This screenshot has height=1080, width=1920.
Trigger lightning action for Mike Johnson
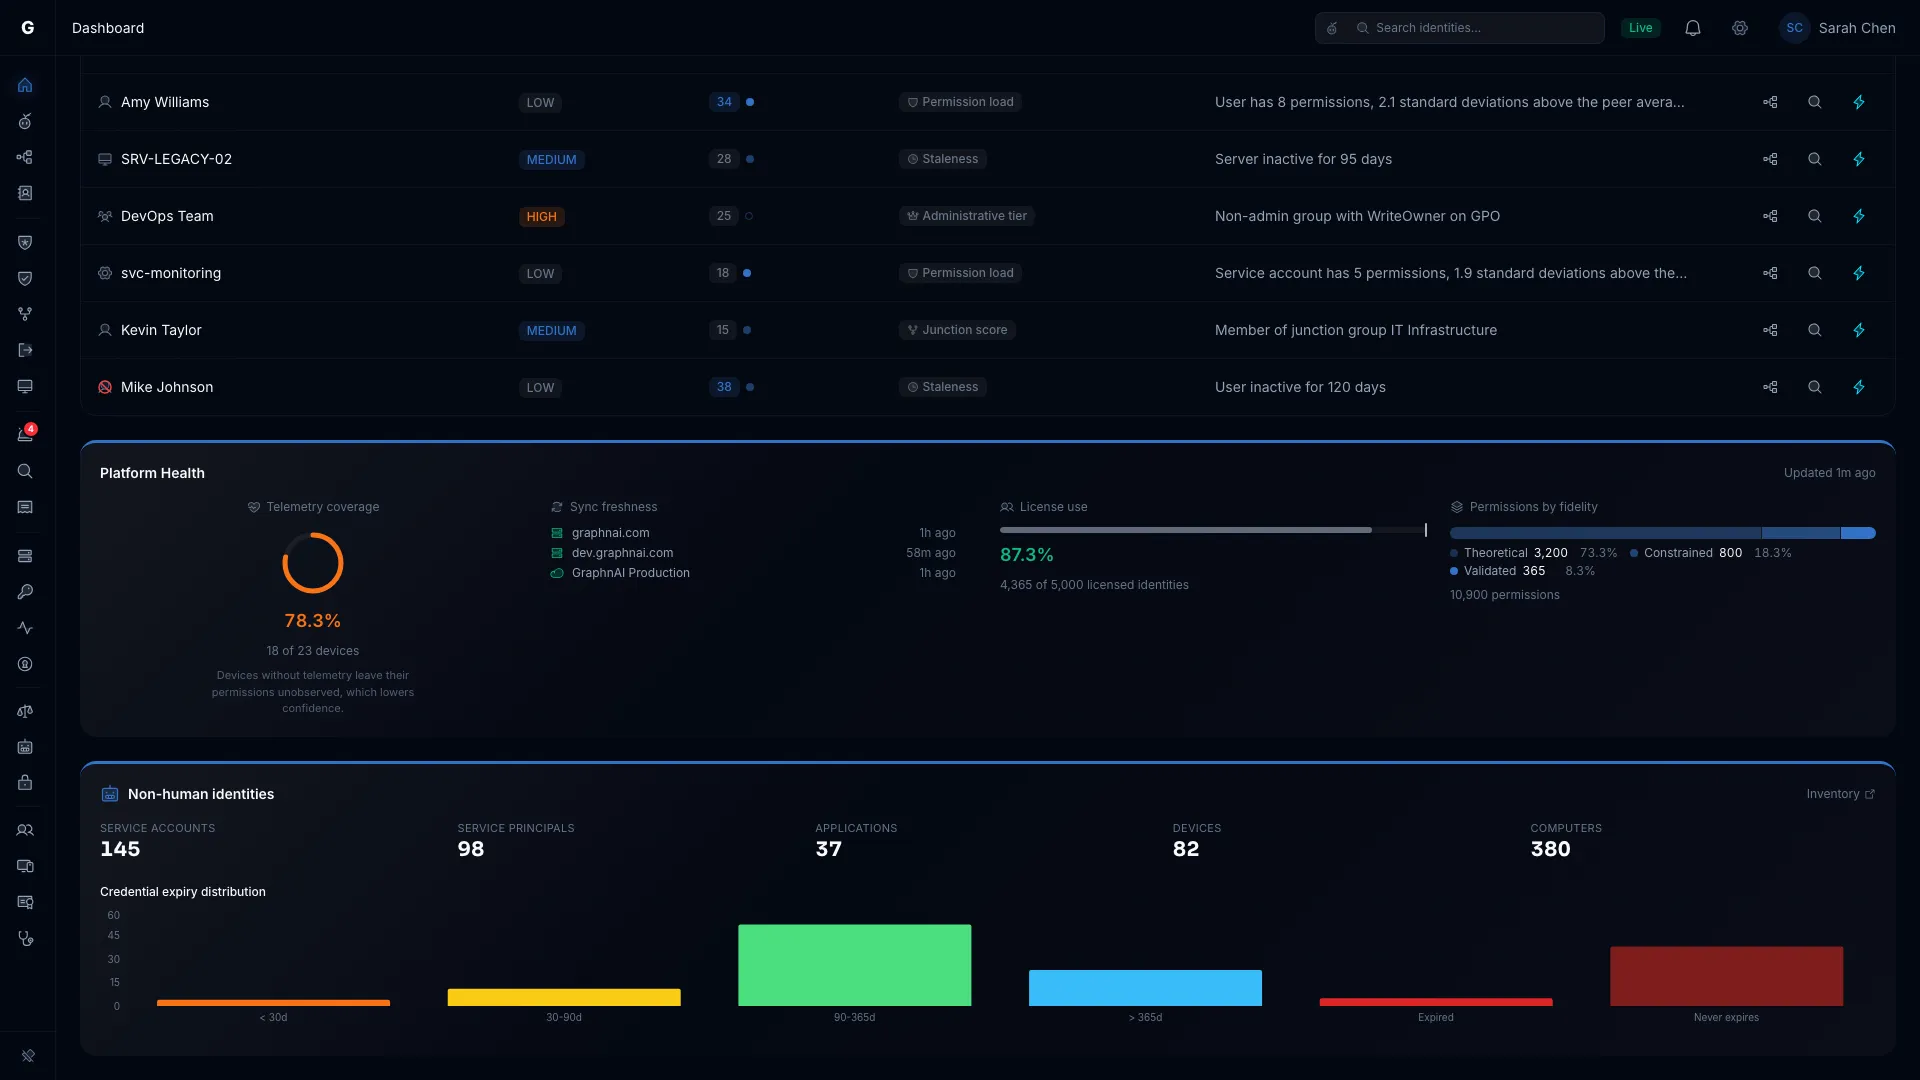[x=1859, y=387]
